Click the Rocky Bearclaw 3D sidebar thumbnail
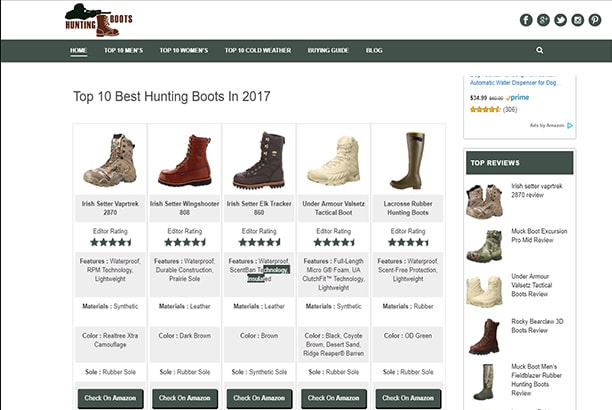Viewport: 612px width, 410px height. (x=484, y=337)
